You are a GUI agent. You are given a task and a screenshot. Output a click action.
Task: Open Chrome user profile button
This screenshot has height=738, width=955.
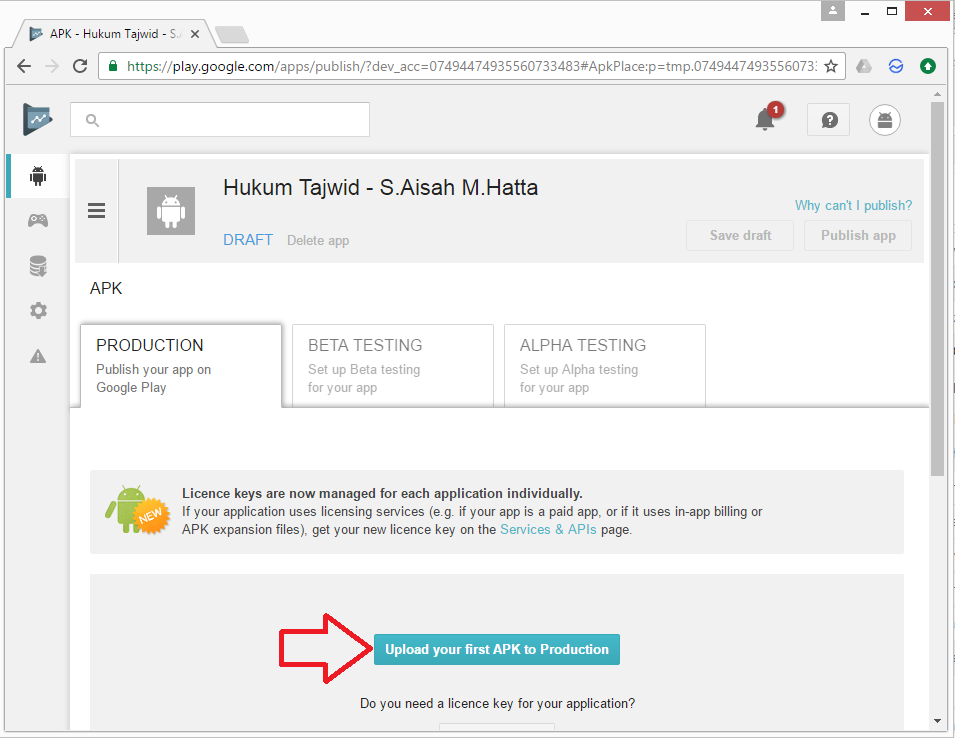coord(833,10)
